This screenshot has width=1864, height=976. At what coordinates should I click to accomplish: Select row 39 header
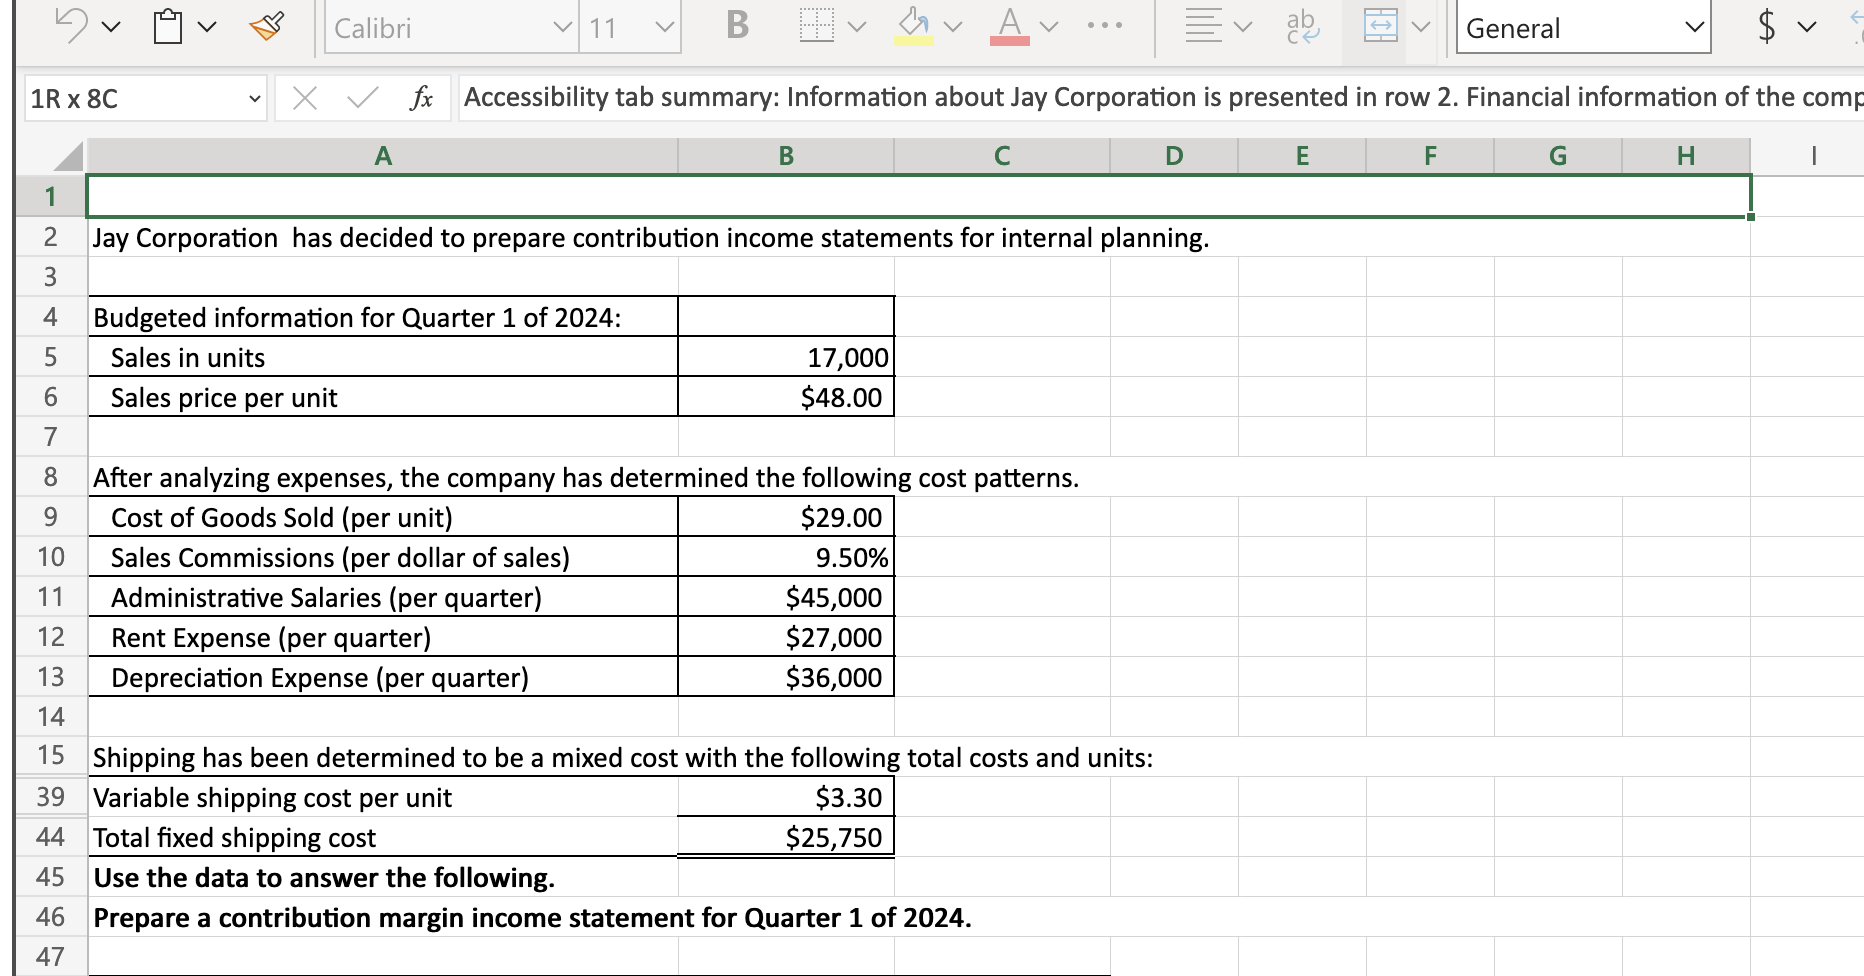[x=51, y=796]
